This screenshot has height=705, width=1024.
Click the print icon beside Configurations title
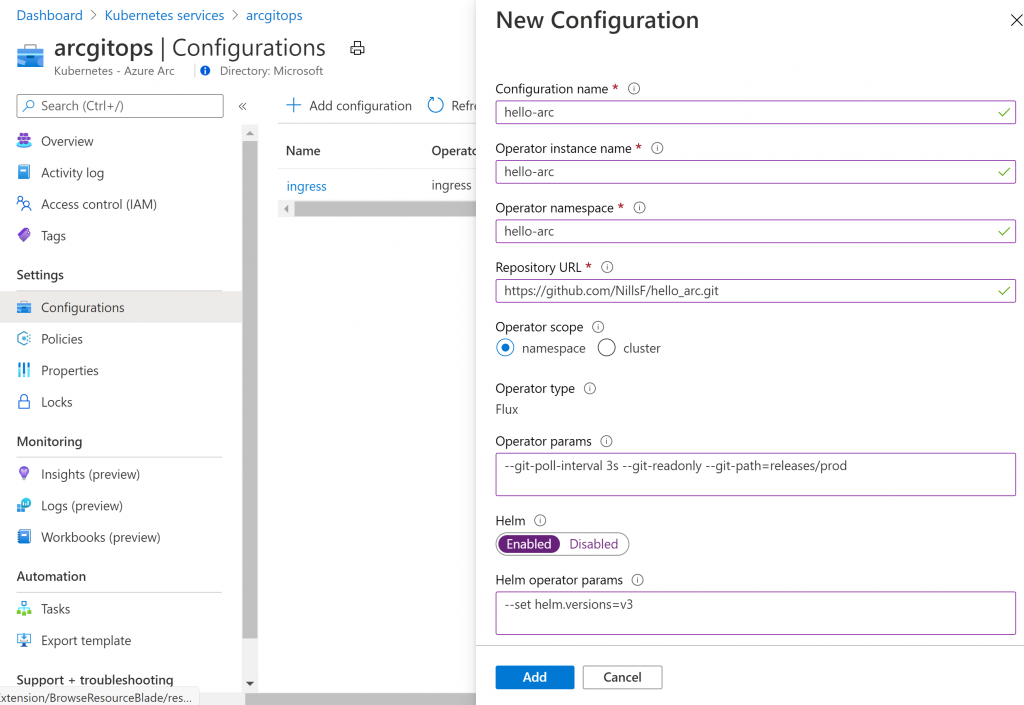[x=357, y=48]
